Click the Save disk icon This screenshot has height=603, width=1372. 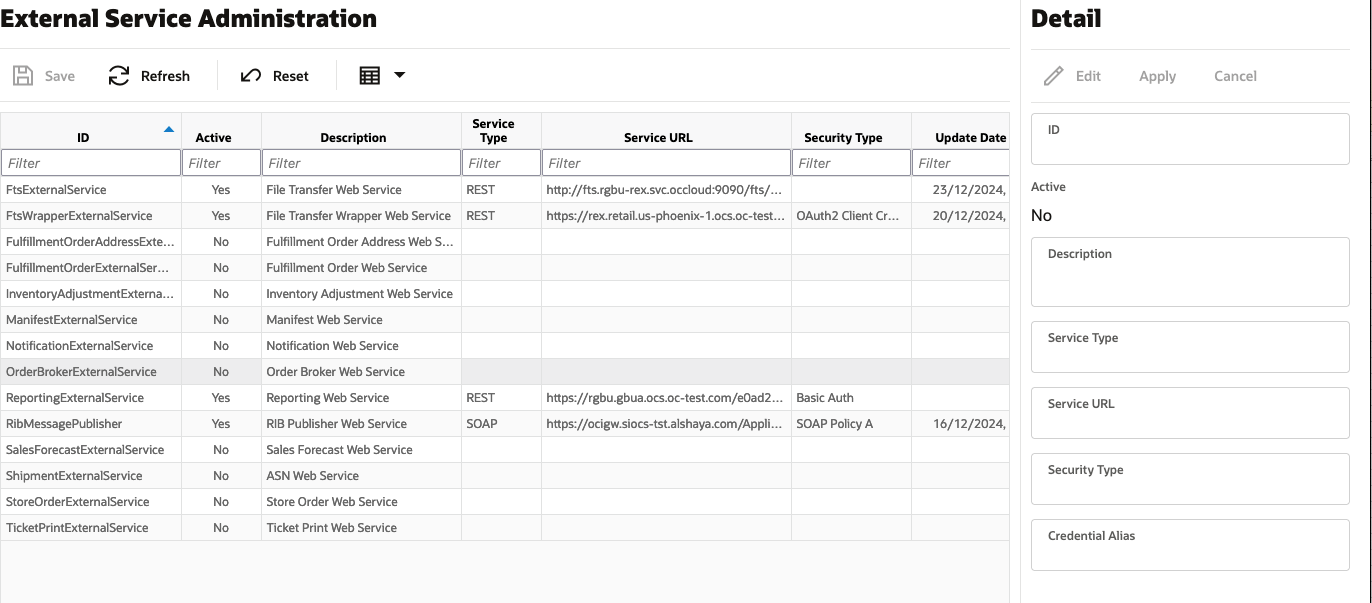(22, 76)
